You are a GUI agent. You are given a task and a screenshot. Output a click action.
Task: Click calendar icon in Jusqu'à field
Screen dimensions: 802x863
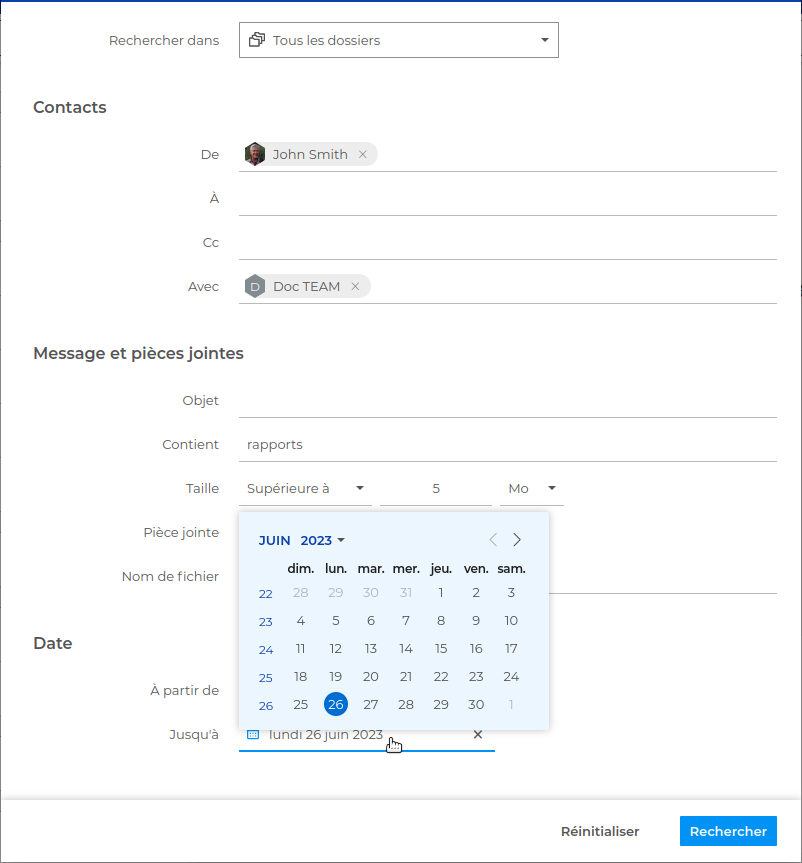coord(253,735)
